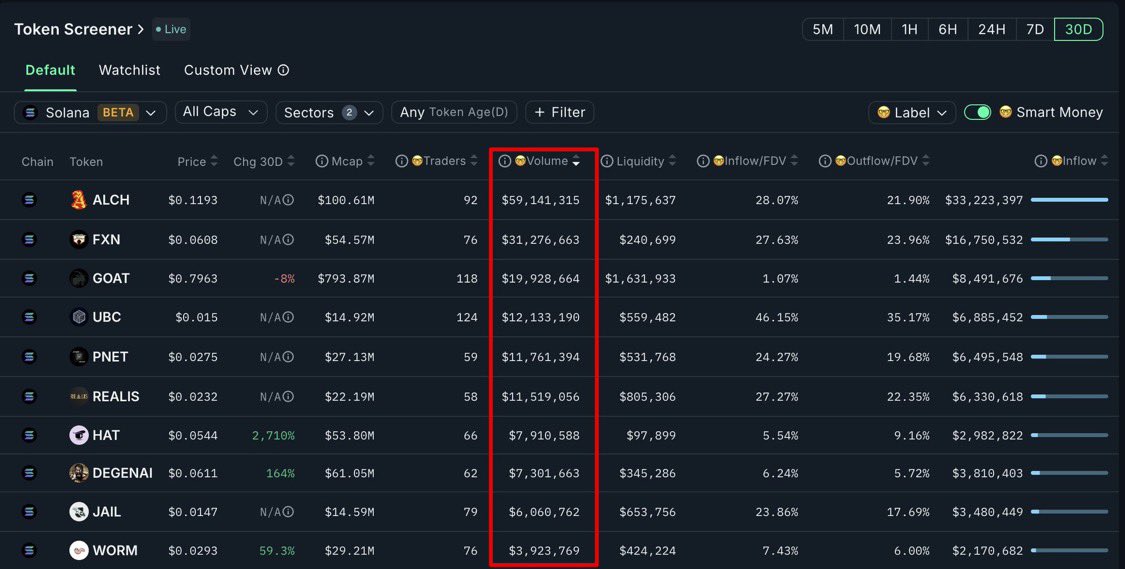Click the + Filter button
1125x569 pixels.
click(x=560, y=113)
